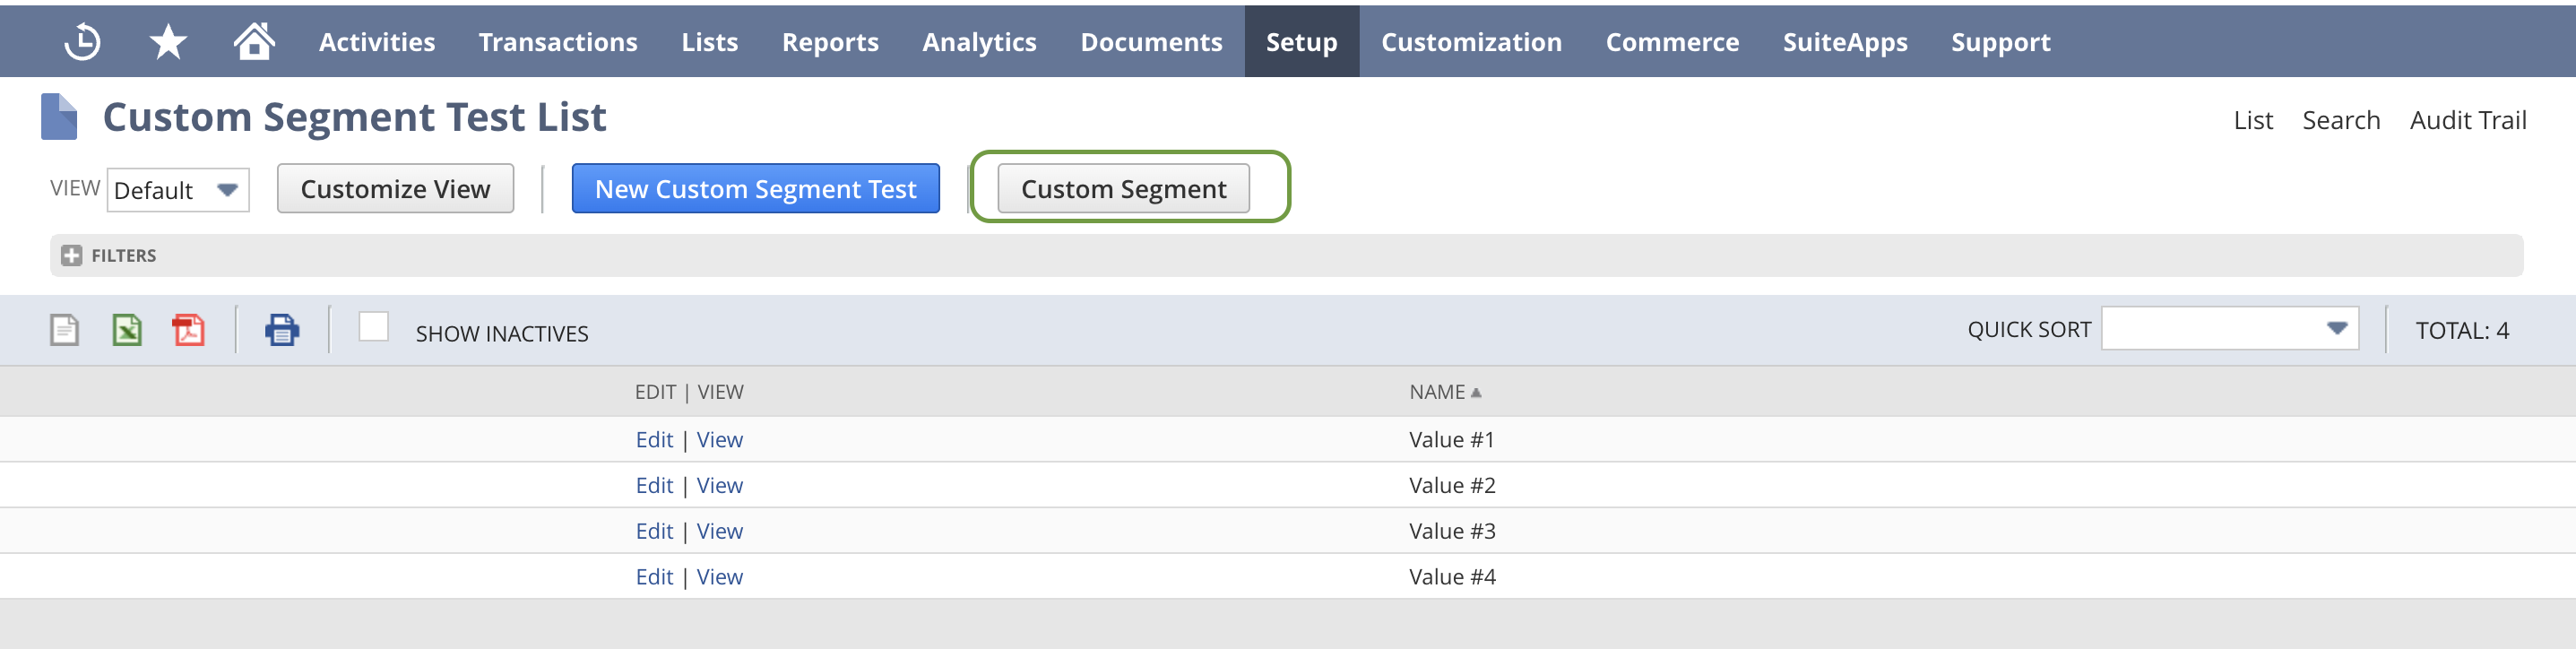Open the Reports menu

[x=830, y=42]
